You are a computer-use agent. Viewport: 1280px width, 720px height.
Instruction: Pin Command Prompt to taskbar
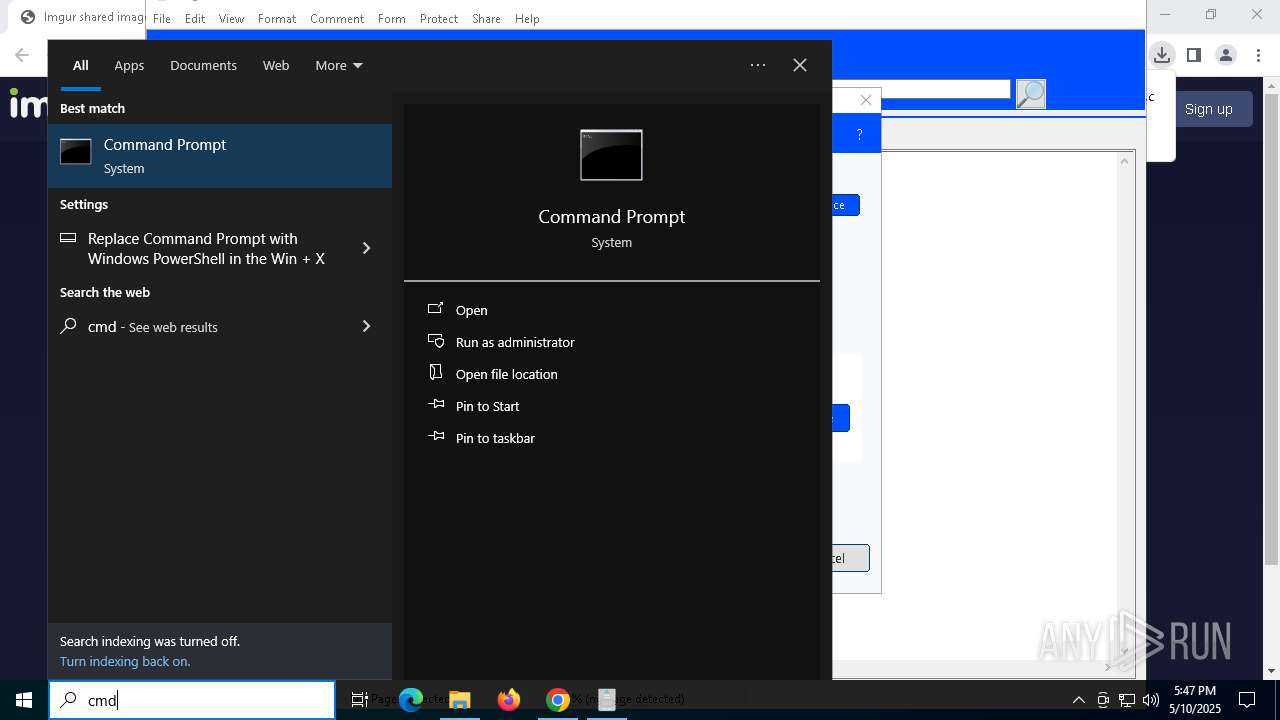click(x=495, y=438)
